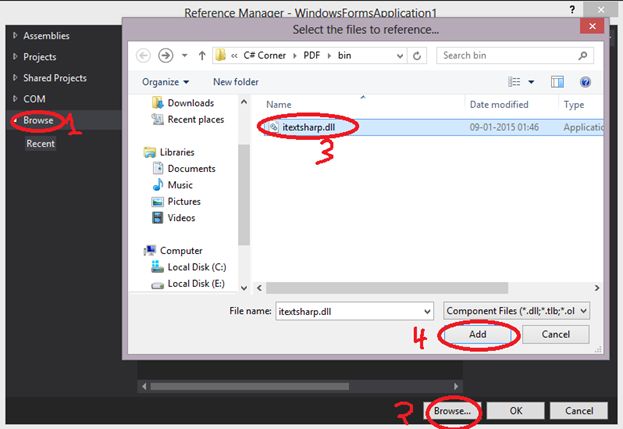The image size is (623, 429).
Task: Click the Music note icon
Action: 158,185
